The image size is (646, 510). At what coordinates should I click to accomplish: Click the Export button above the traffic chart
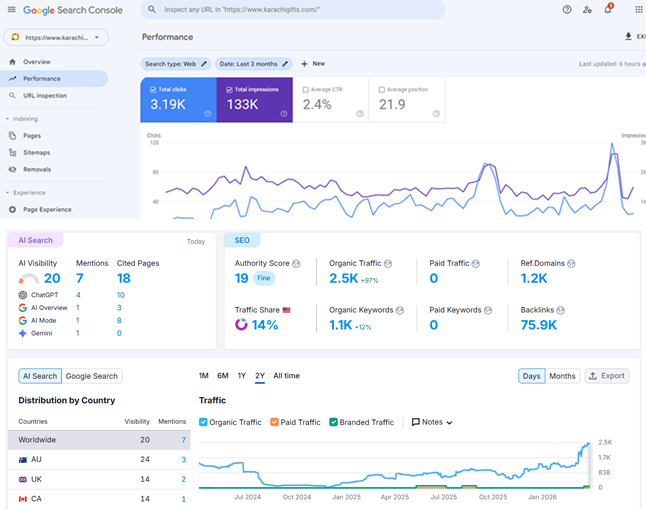pyautogui.click(x=607, y=376)
